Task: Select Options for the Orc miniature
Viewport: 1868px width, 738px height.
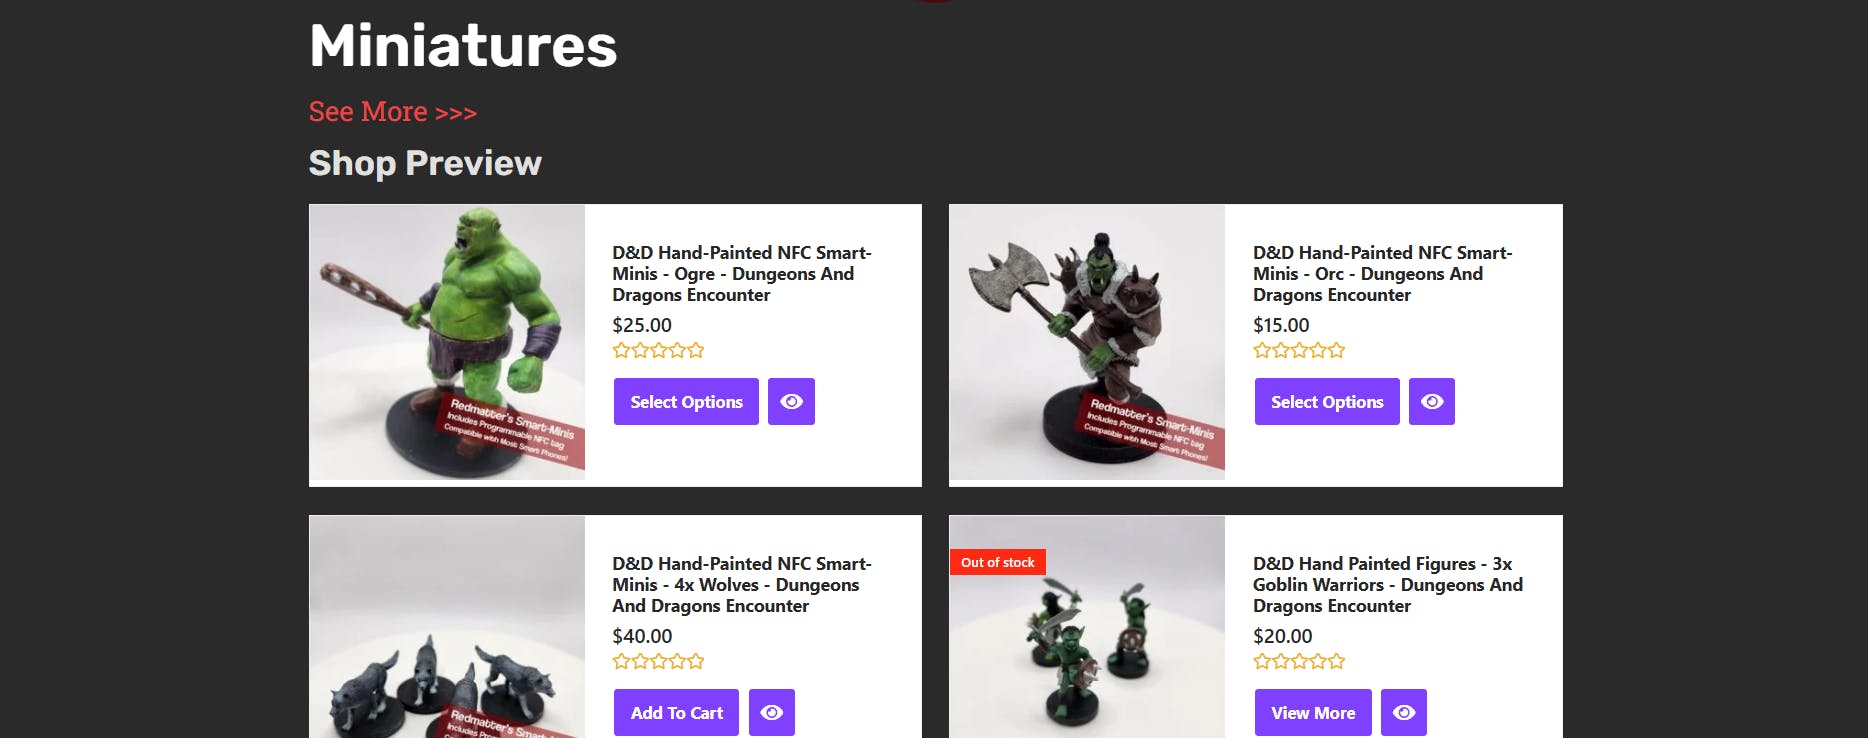Action: click(1327, 401)
